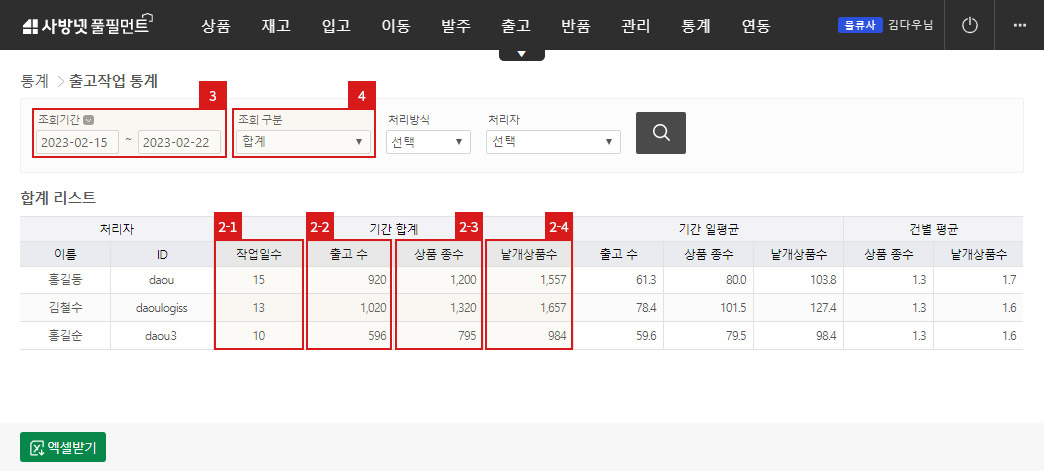The image size is (1044, 471).
Task: Click the power logout icon
Action: (970, 25)
